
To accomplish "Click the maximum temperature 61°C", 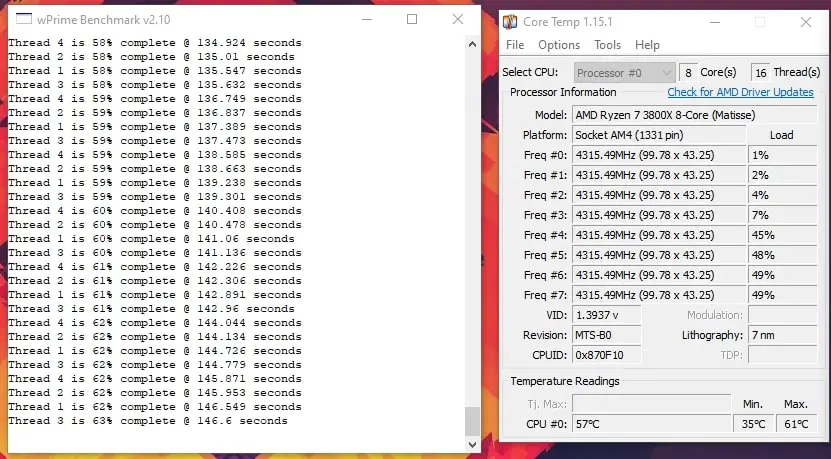I will coord(796,424).
